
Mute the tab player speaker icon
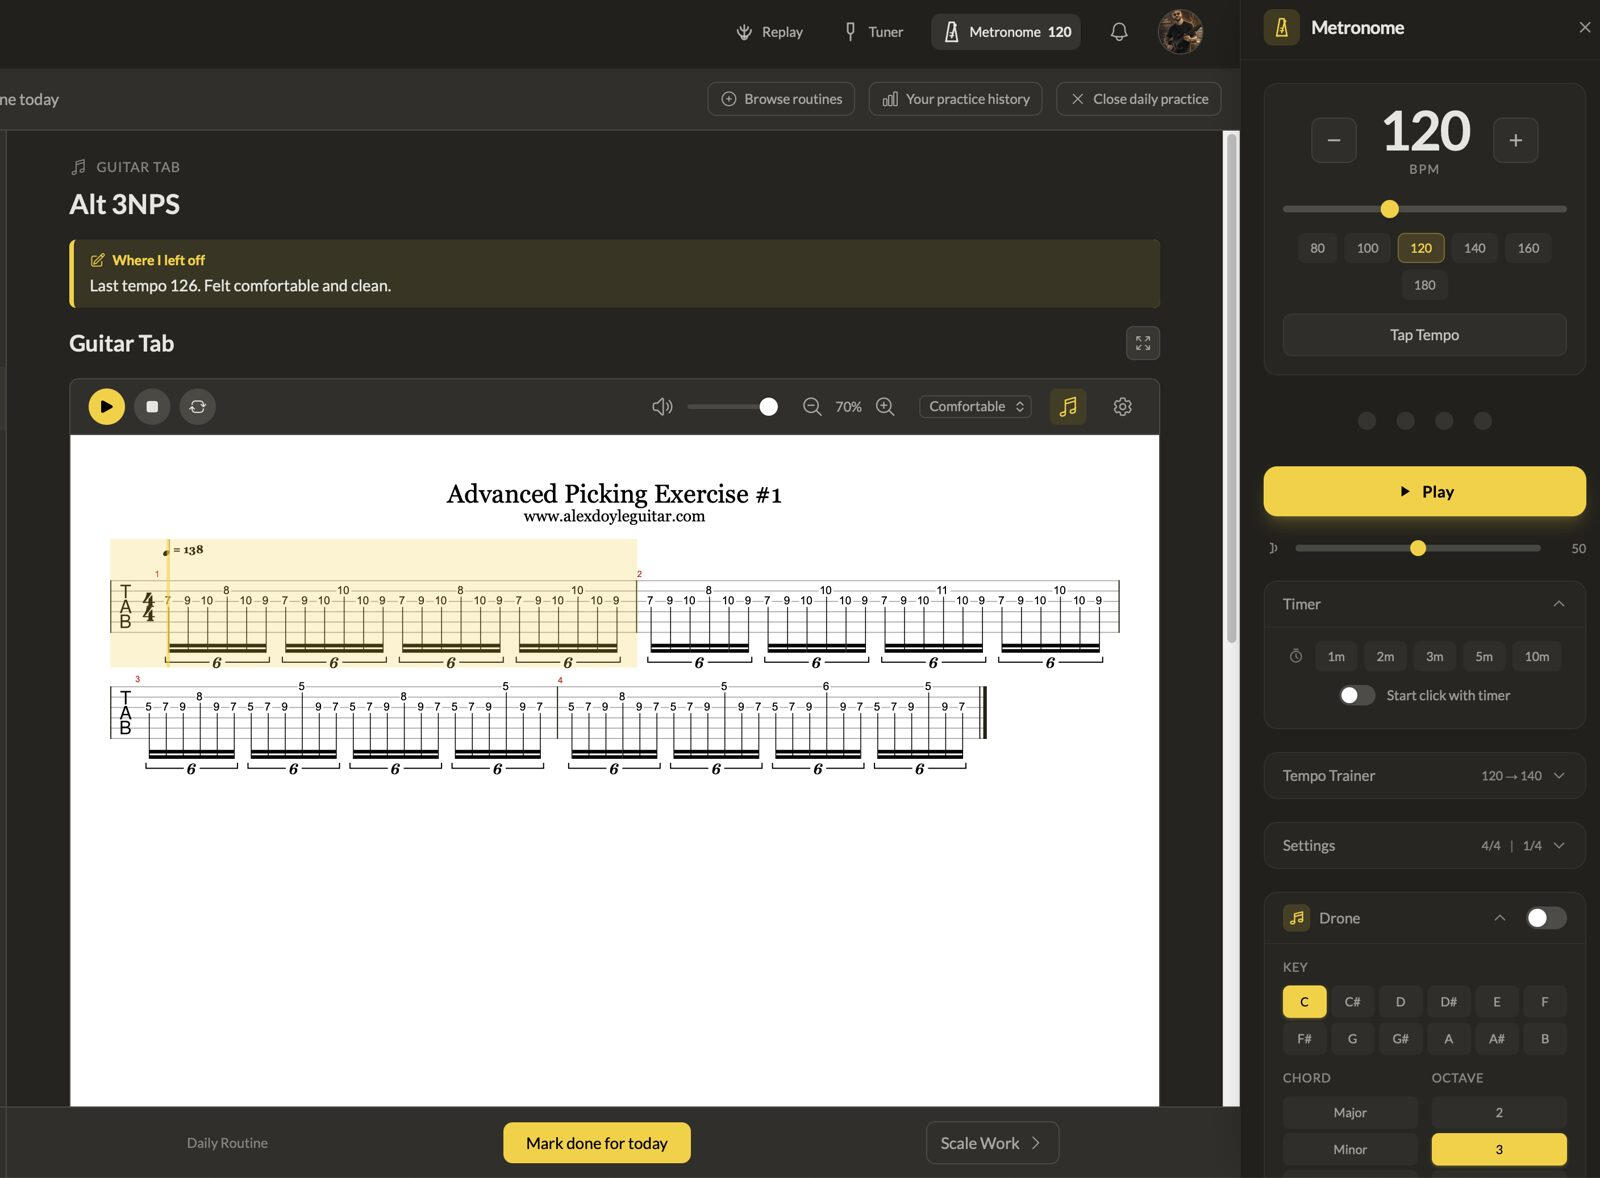[x=662, y=407]
